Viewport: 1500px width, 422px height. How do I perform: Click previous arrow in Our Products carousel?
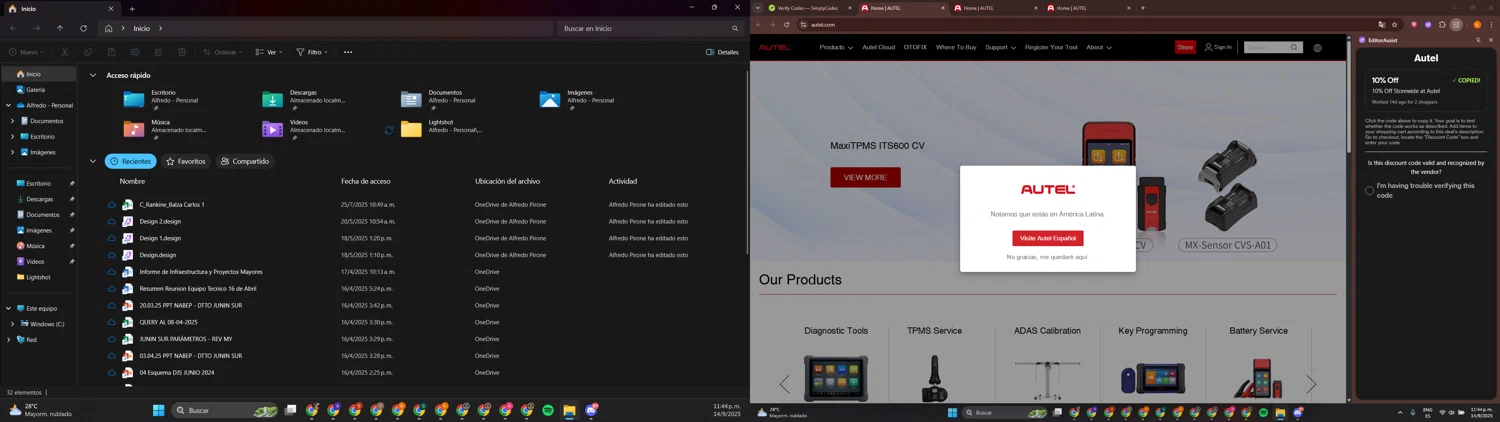click(x=785, y=384)
